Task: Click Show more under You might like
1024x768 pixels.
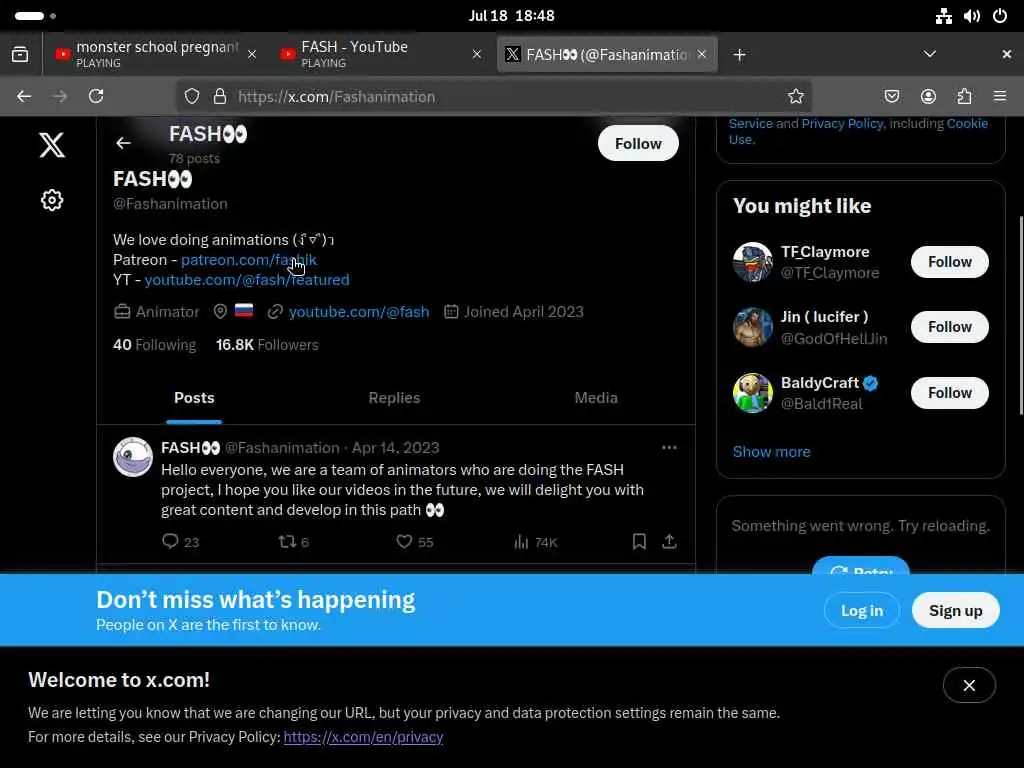Action: click(x=771, y=452)
